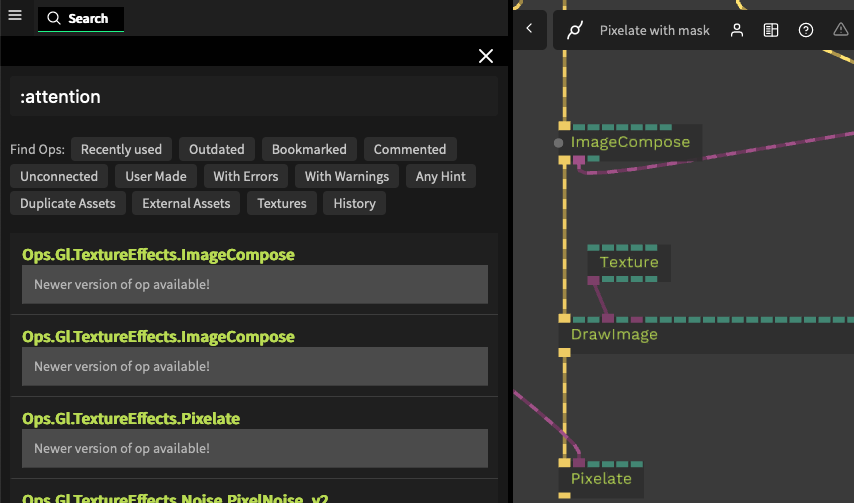Select the Search tab
The height and width of the screenshot is (503, 854).
coord(81,19)
